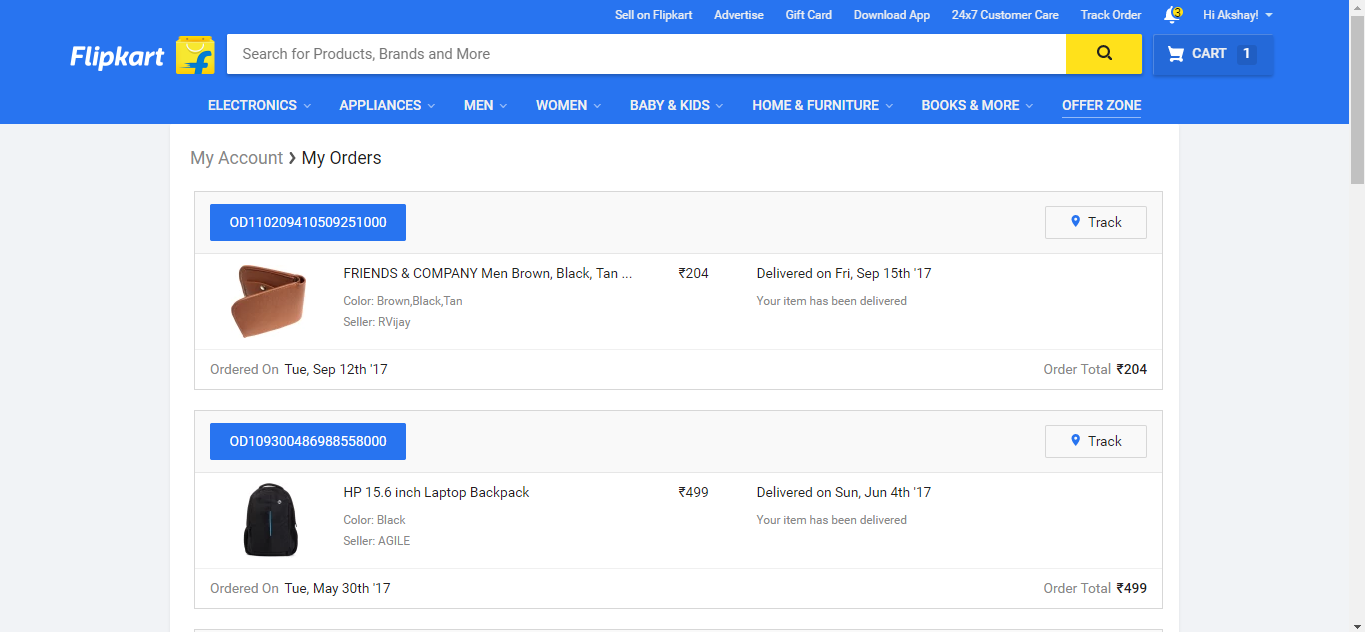Viewport: 1365px width, 632px height.
Task: Click the black backpack product thumbnail
Action: [271, 520]
